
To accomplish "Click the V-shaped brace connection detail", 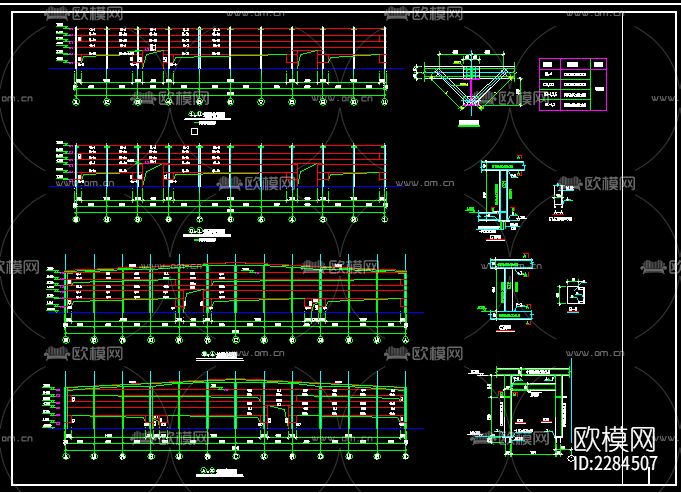I will (468, 88).
